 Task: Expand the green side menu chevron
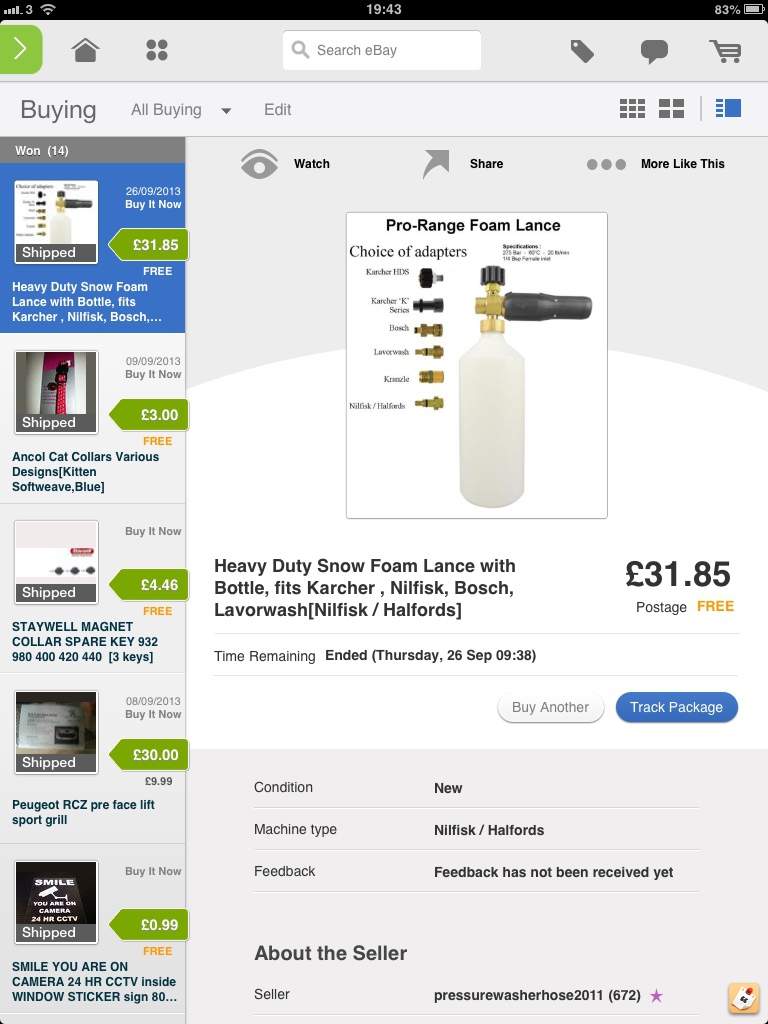21,49
